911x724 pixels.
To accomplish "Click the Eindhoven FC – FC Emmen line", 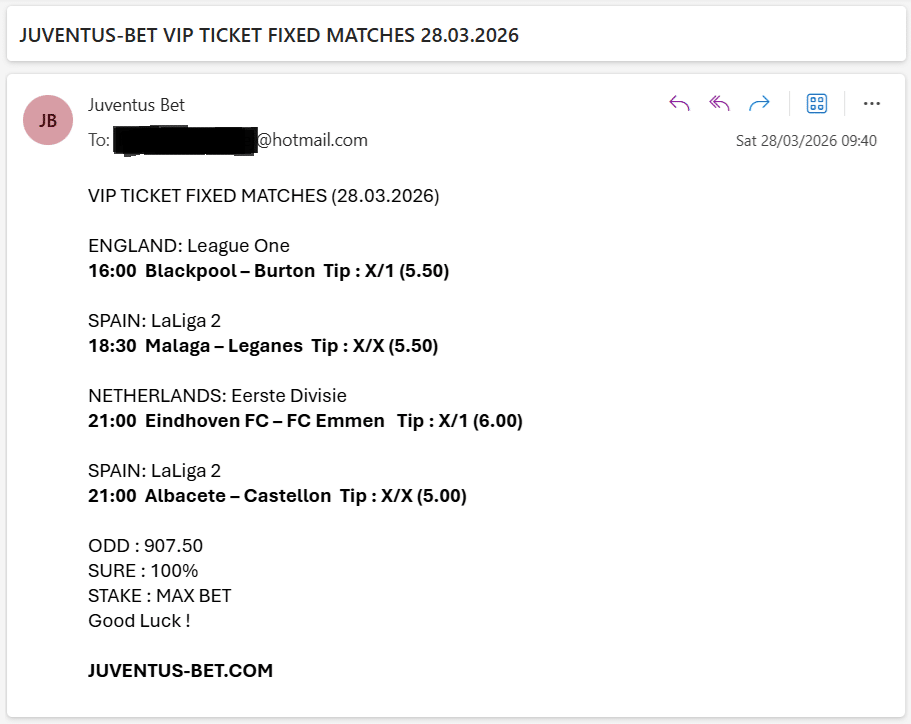I will click(305, 421).
